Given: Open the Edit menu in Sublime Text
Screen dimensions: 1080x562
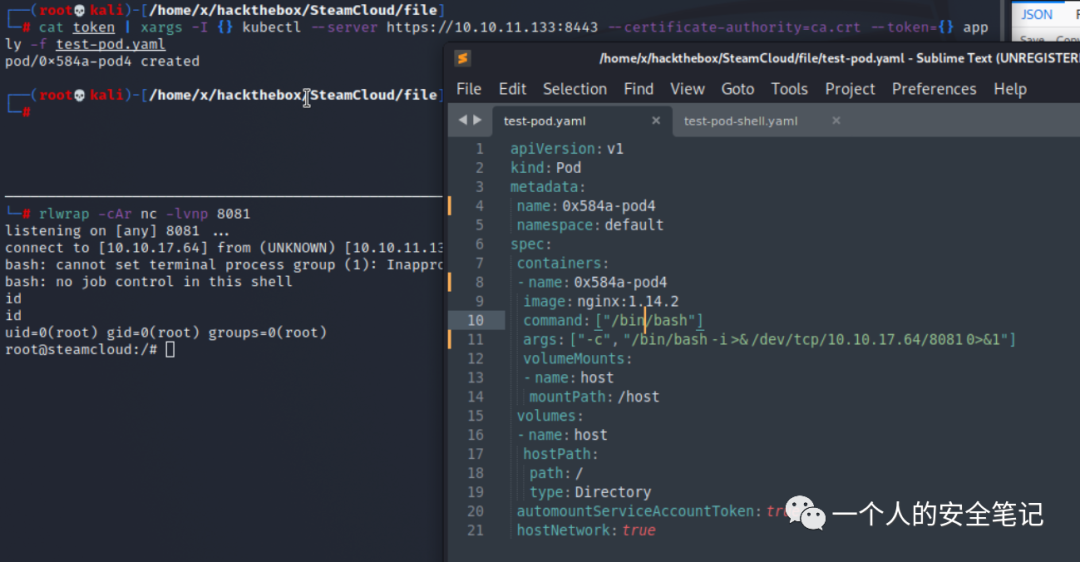Looking at the screenshot, I should tap(512, 89).
